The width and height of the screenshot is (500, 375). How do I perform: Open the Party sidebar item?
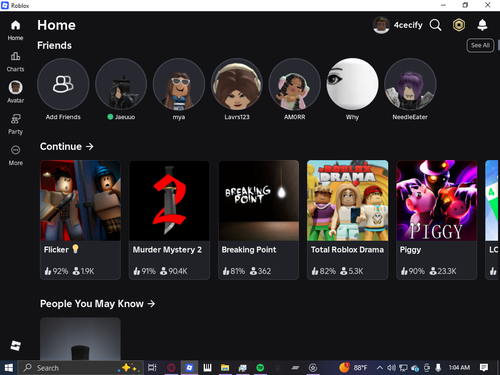coord(15,124)
